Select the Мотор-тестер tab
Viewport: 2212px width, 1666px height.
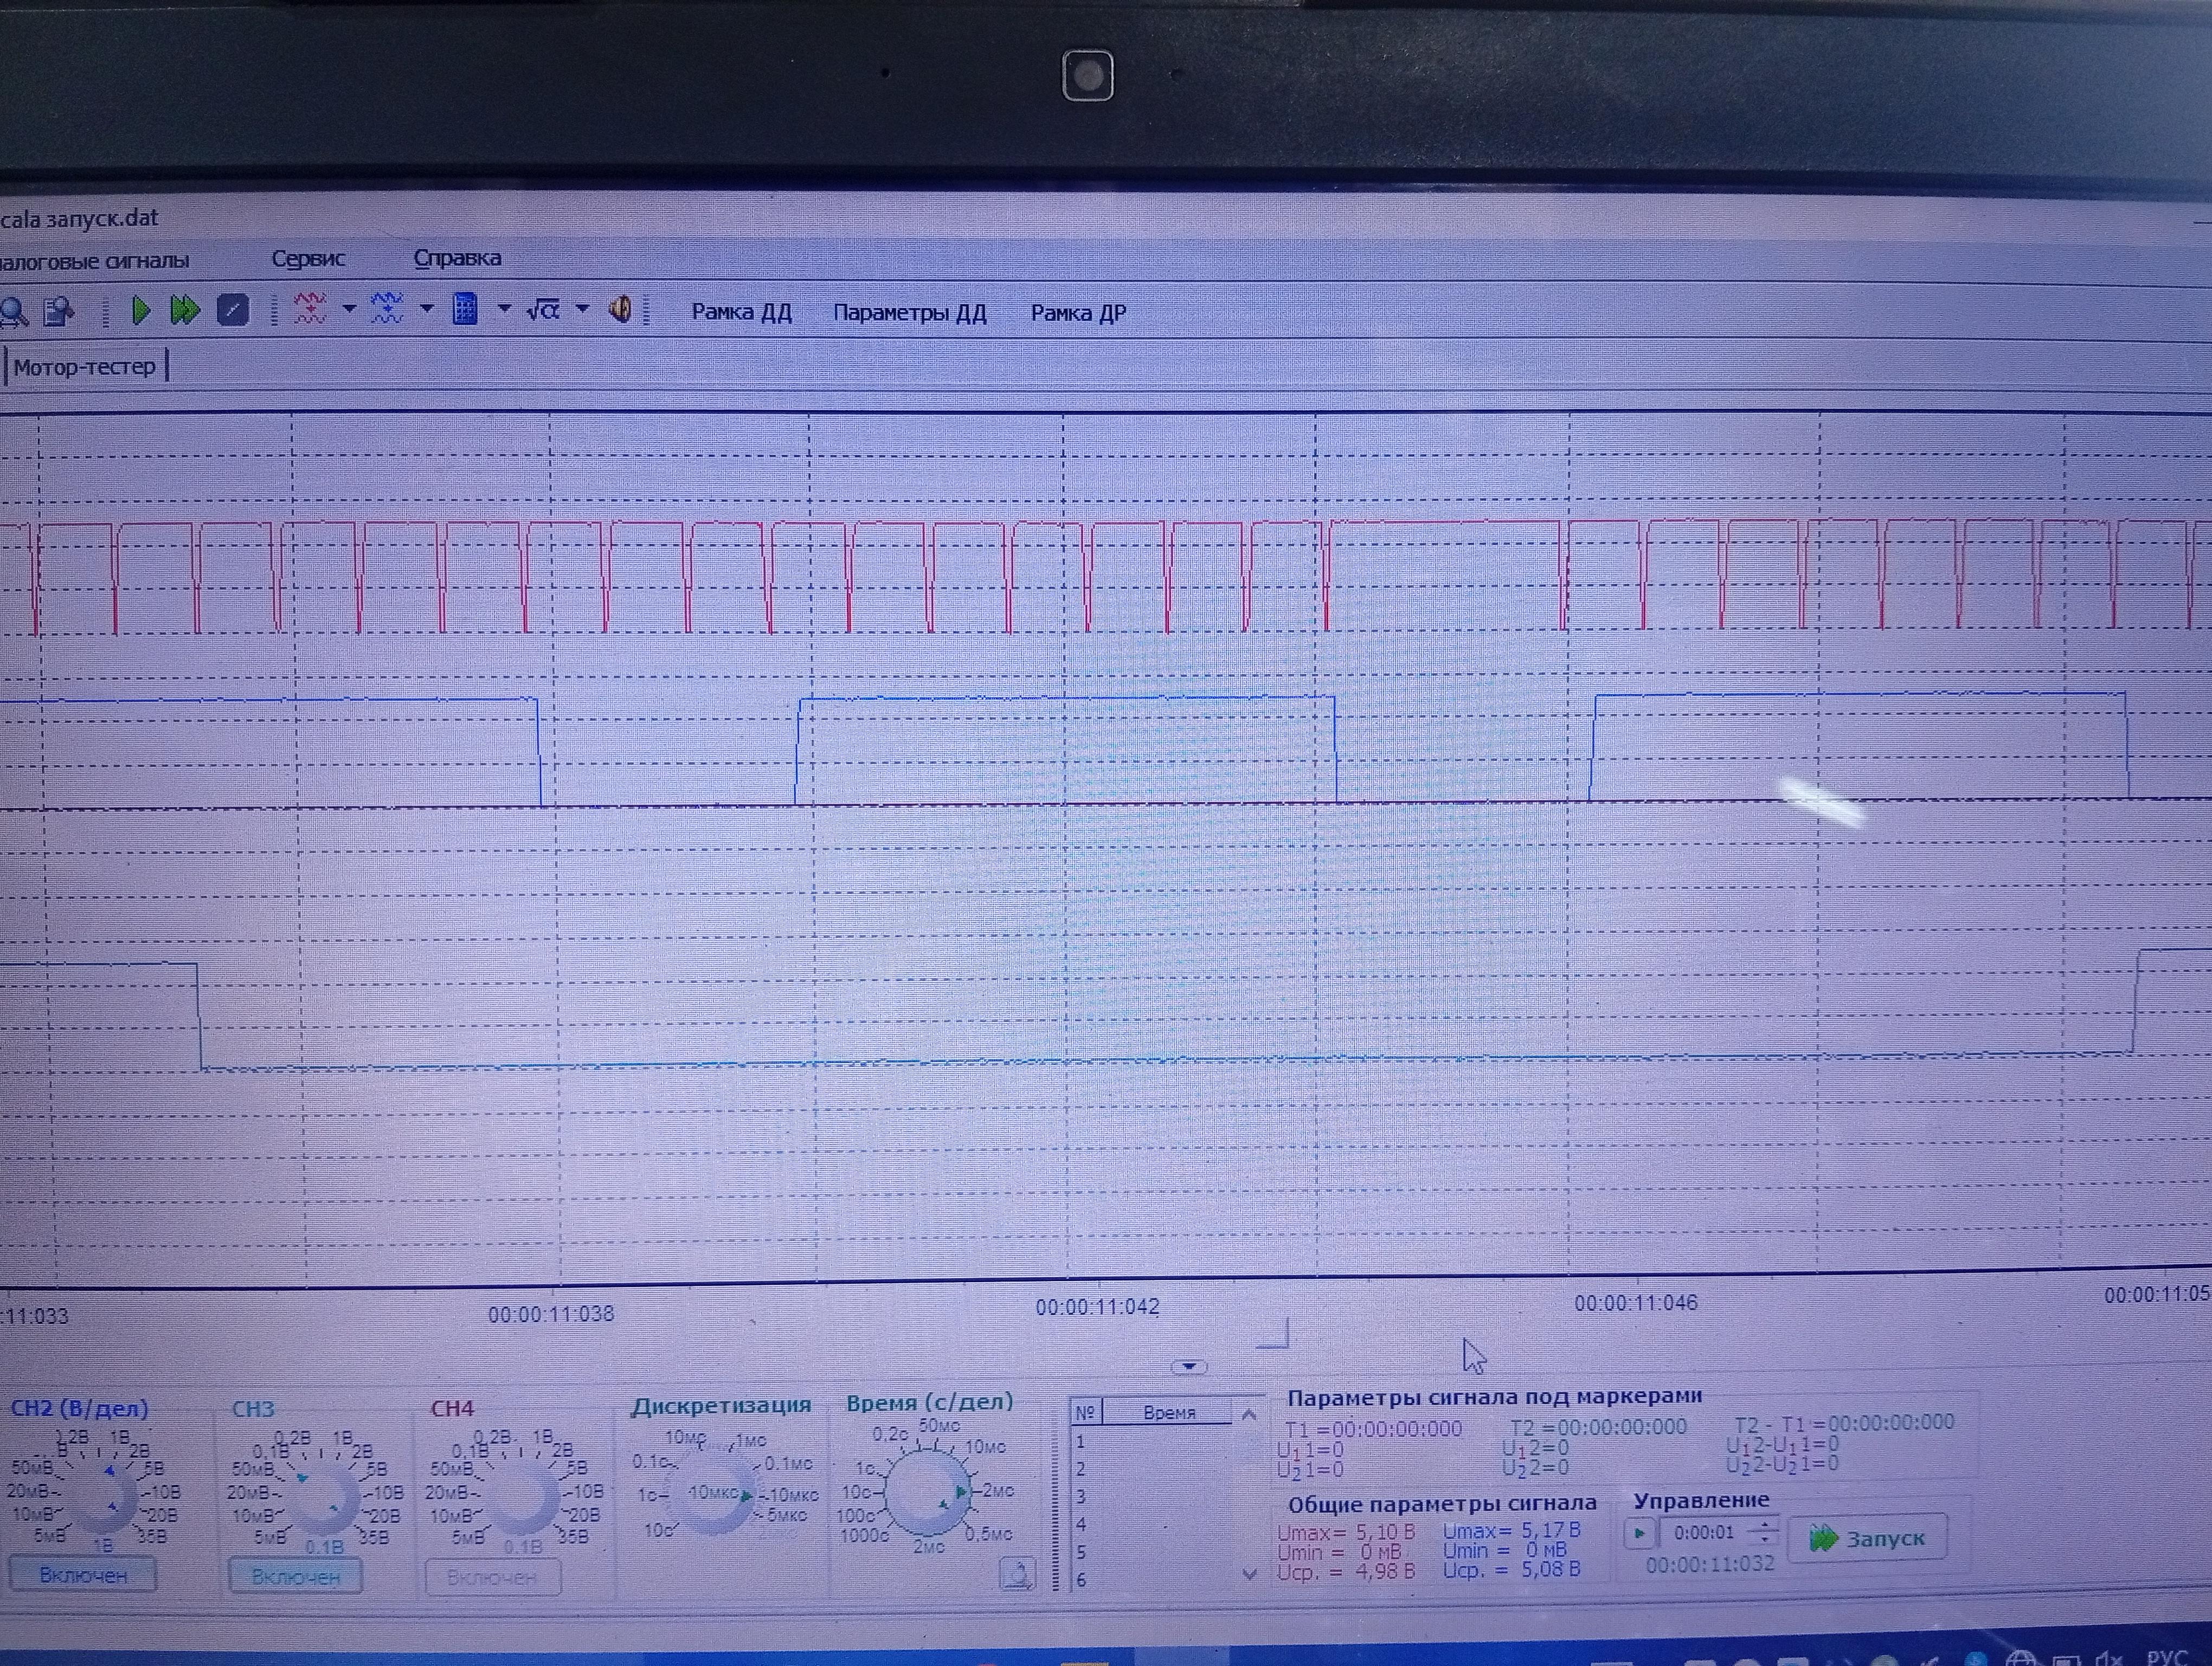(x=85, y=367)
